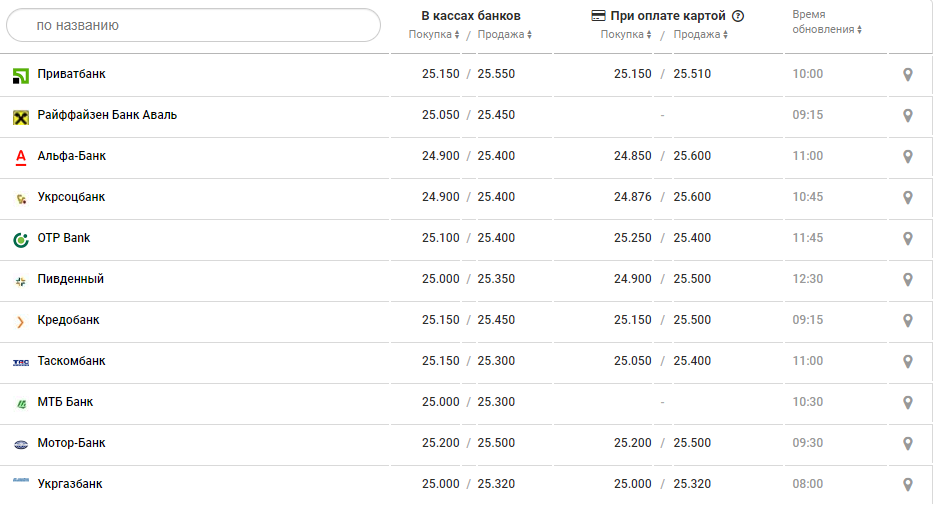Open the Укрсоцбанк bank link
The height and width of the screenshot is (505, 935).
[71, 197]
